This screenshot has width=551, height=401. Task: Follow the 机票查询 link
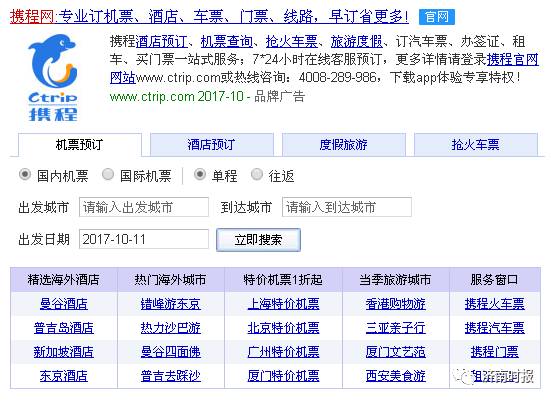tap(227, 41)
